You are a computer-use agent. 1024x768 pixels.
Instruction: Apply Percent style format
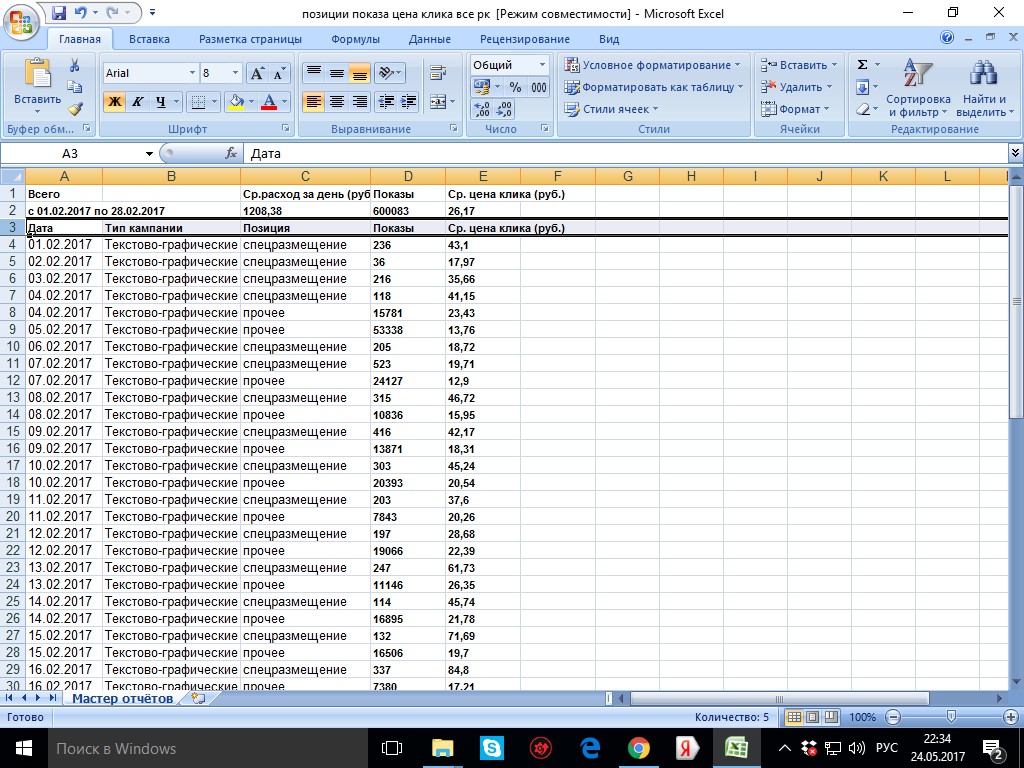pyautogui.click(x=515, y=87)
